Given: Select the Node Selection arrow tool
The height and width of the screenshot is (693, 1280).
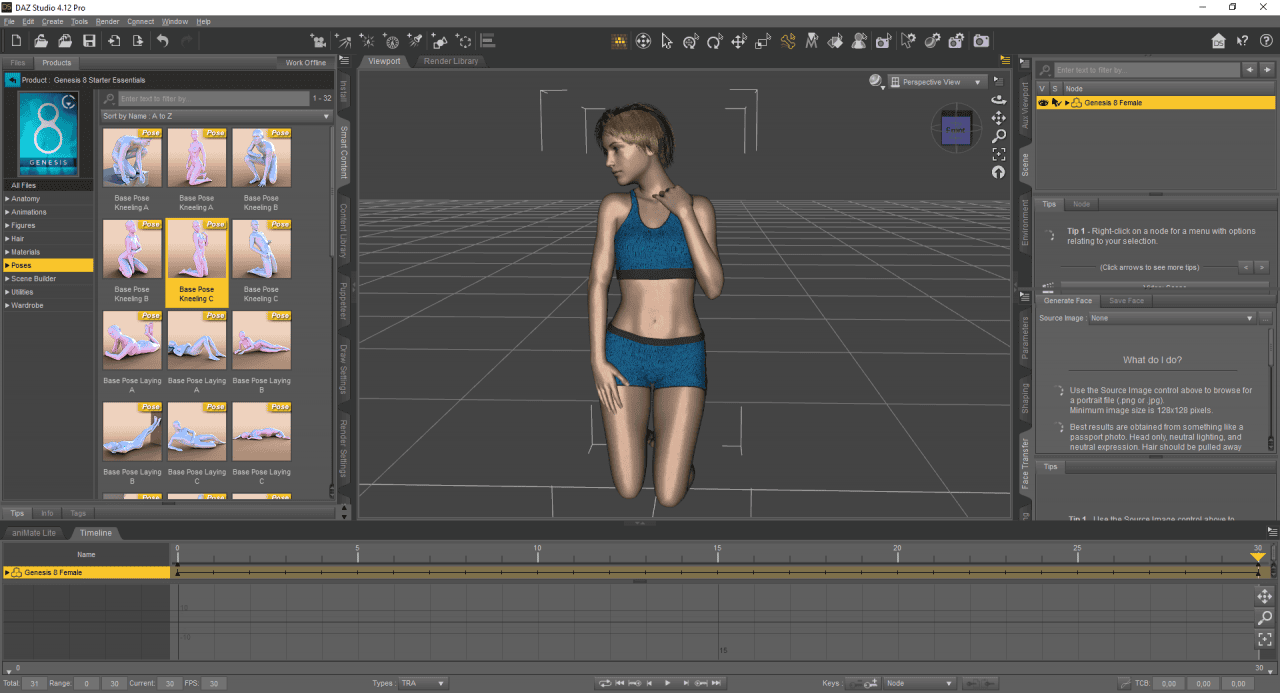Looking at the screenshot, I should pyautogui.click(x=667, y=41).
